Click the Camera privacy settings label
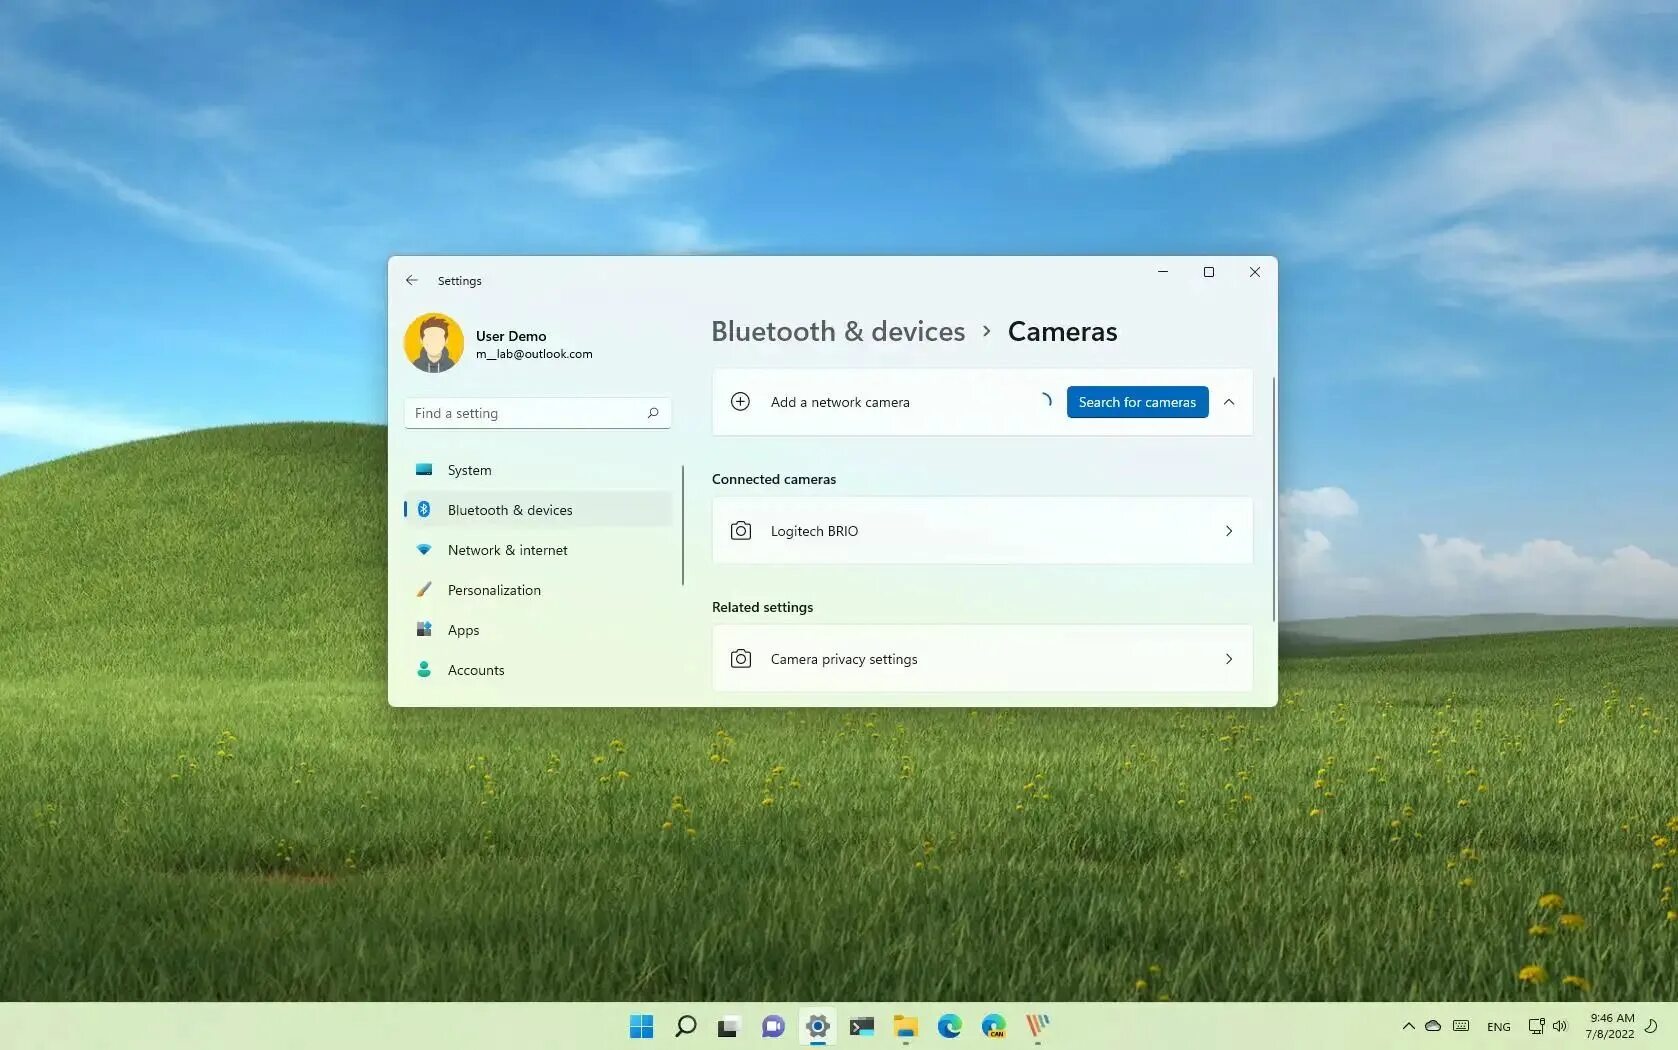The image size is (1678, 1050). [x=844, y=659]
